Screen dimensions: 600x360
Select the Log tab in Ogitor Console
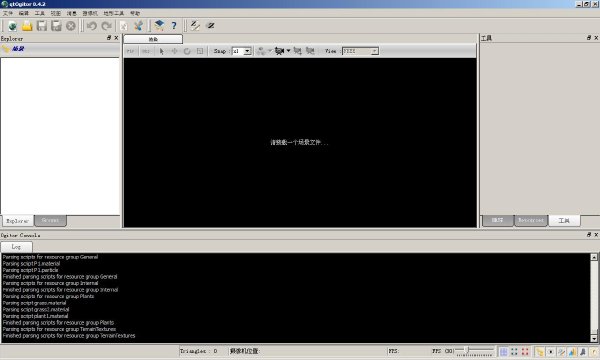[x=16, y=247]
